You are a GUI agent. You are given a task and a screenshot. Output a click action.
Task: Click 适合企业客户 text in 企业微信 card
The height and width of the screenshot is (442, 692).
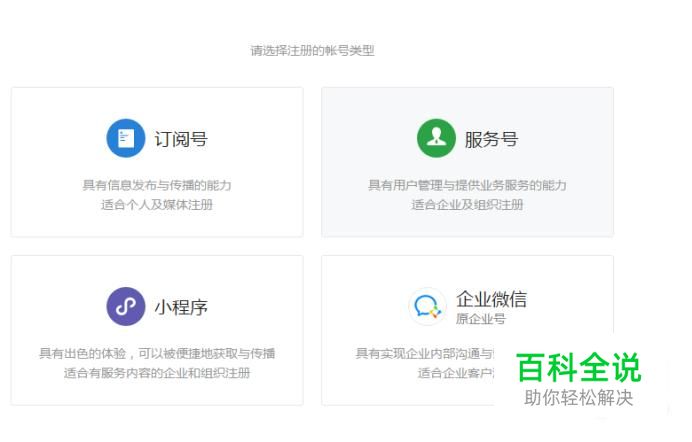(x=456, y=373)
